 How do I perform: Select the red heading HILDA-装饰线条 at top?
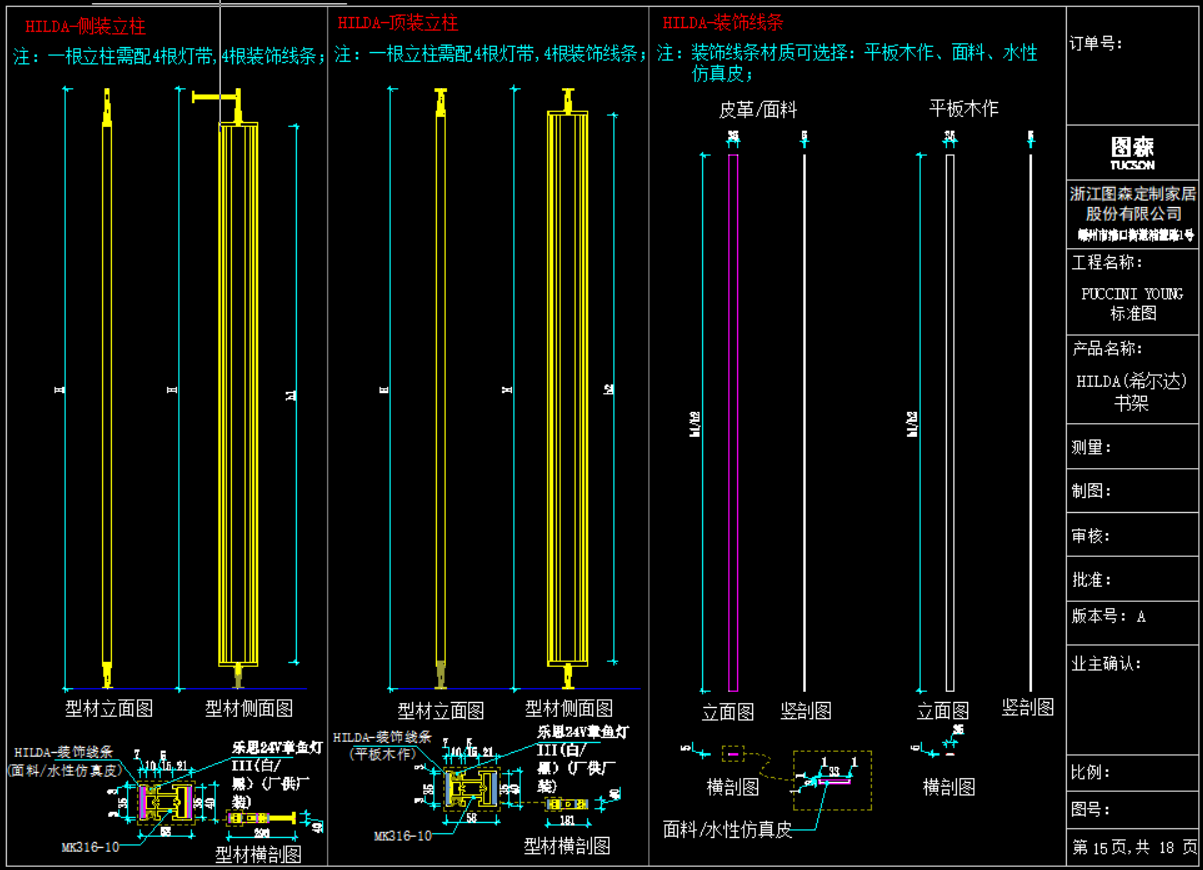(x=723, y=22)
